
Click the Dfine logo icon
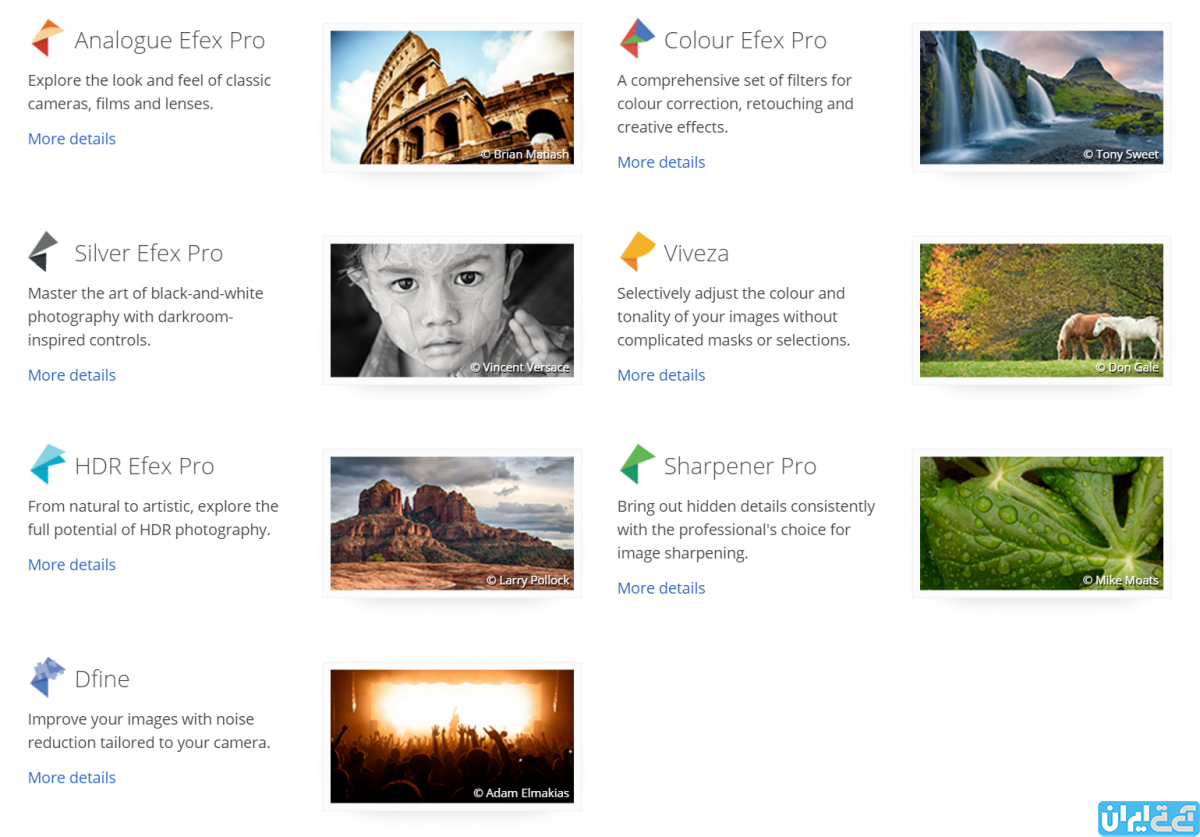coord(47,678)
